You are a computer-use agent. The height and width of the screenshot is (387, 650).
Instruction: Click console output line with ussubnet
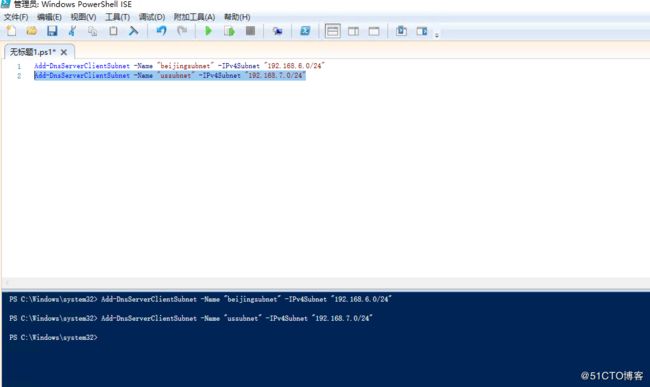click(x=191, y=318)
